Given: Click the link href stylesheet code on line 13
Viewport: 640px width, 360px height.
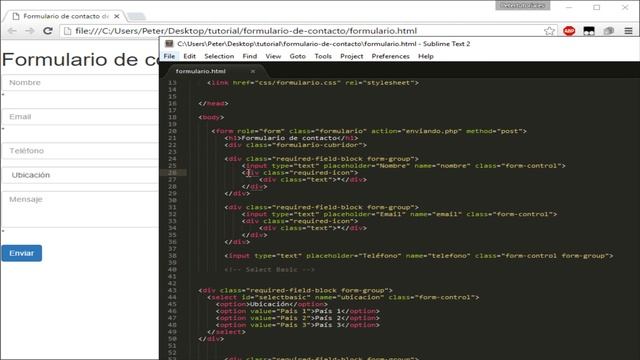Looking at the screenshot, I should (x=313, y=82).
